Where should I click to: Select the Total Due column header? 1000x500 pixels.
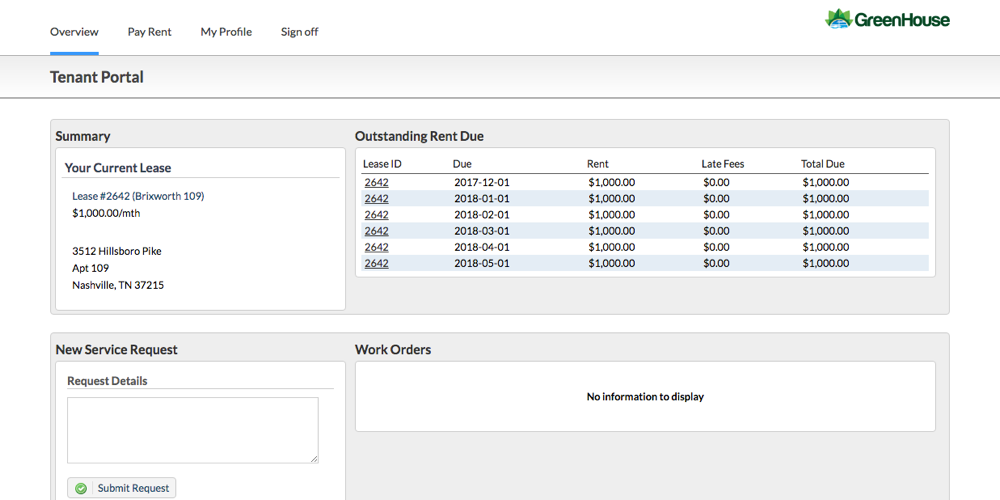pos(822,164)
